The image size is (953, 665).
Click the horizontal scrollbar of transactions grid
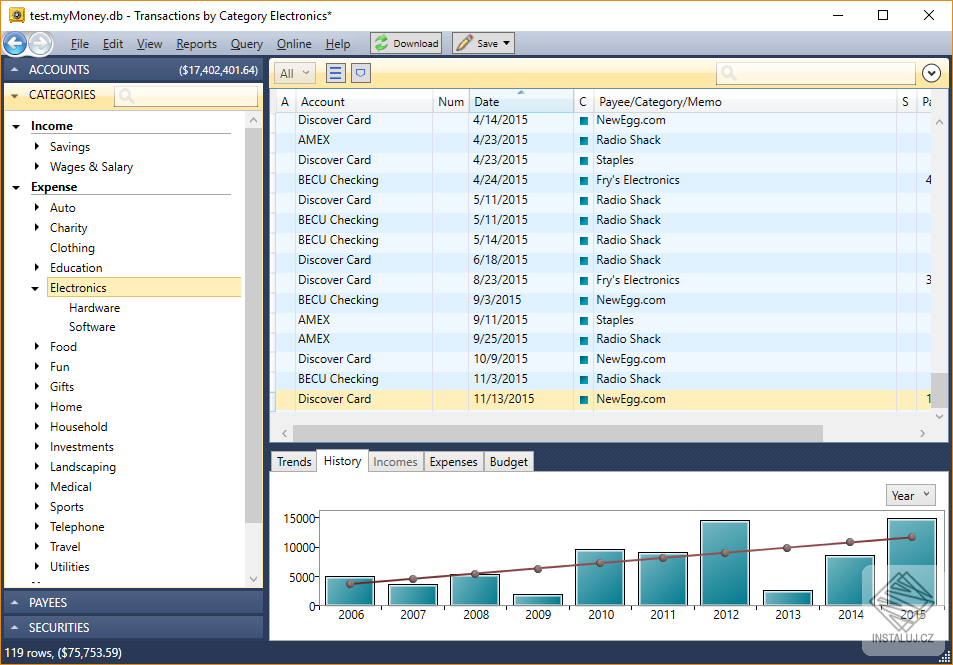pos(556,433)
